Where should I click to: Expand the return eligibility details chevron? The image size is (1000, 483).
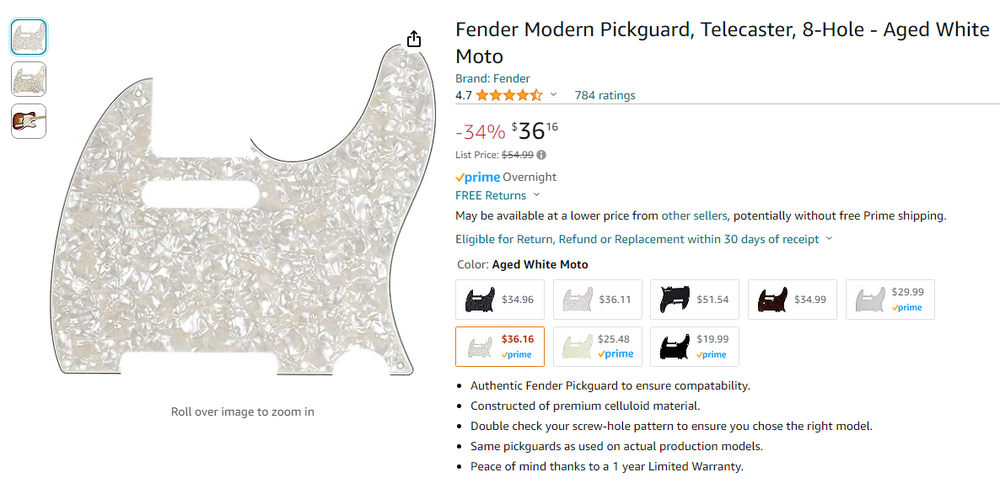829,239
